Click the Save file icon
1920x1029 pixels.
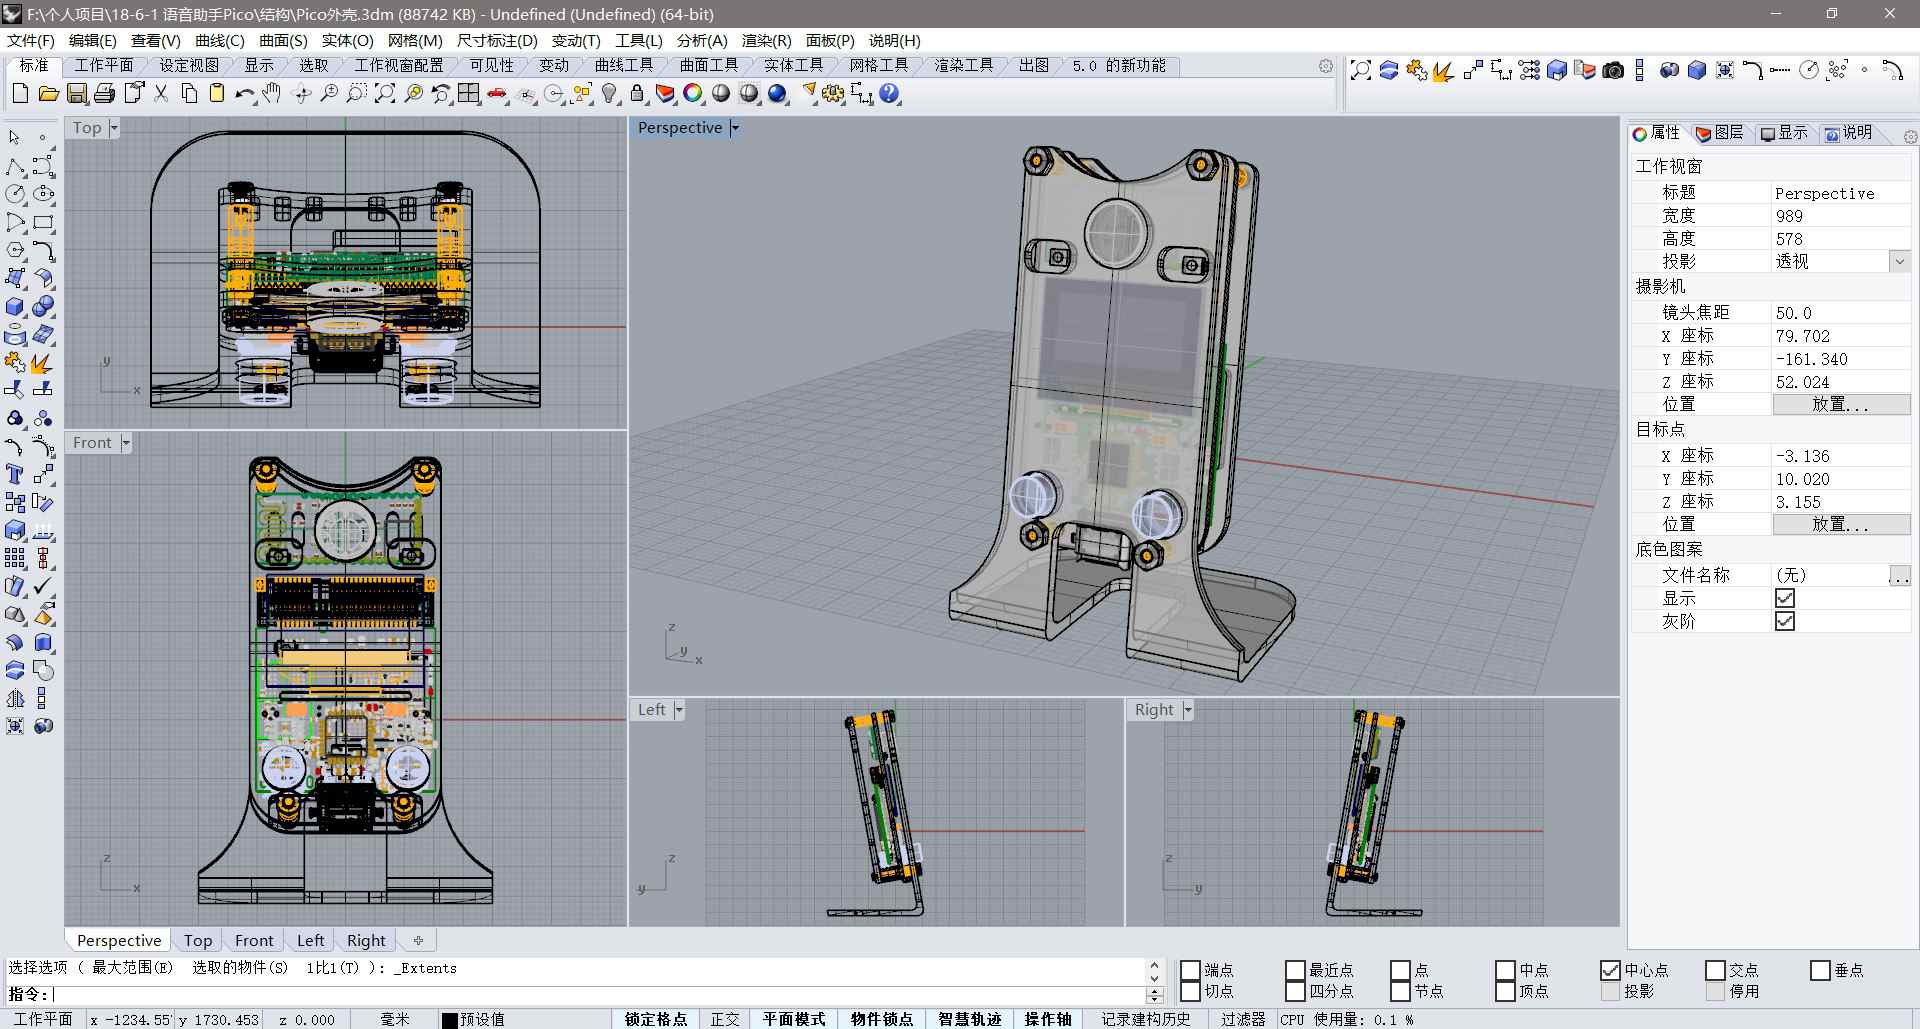tap(77, 94)
